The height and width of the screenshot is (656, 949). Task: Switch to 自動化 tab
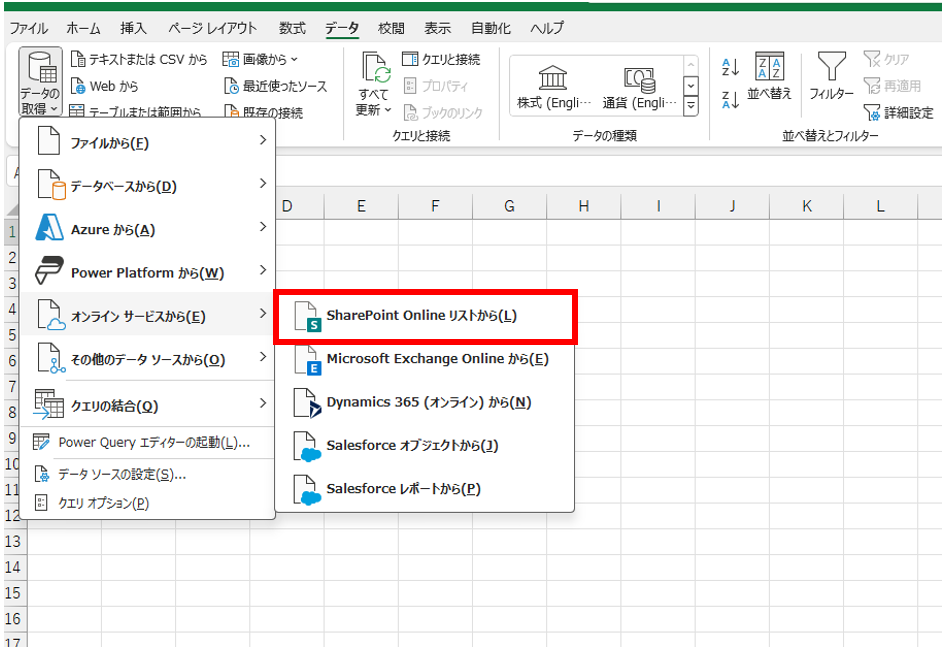click(491, 28)
